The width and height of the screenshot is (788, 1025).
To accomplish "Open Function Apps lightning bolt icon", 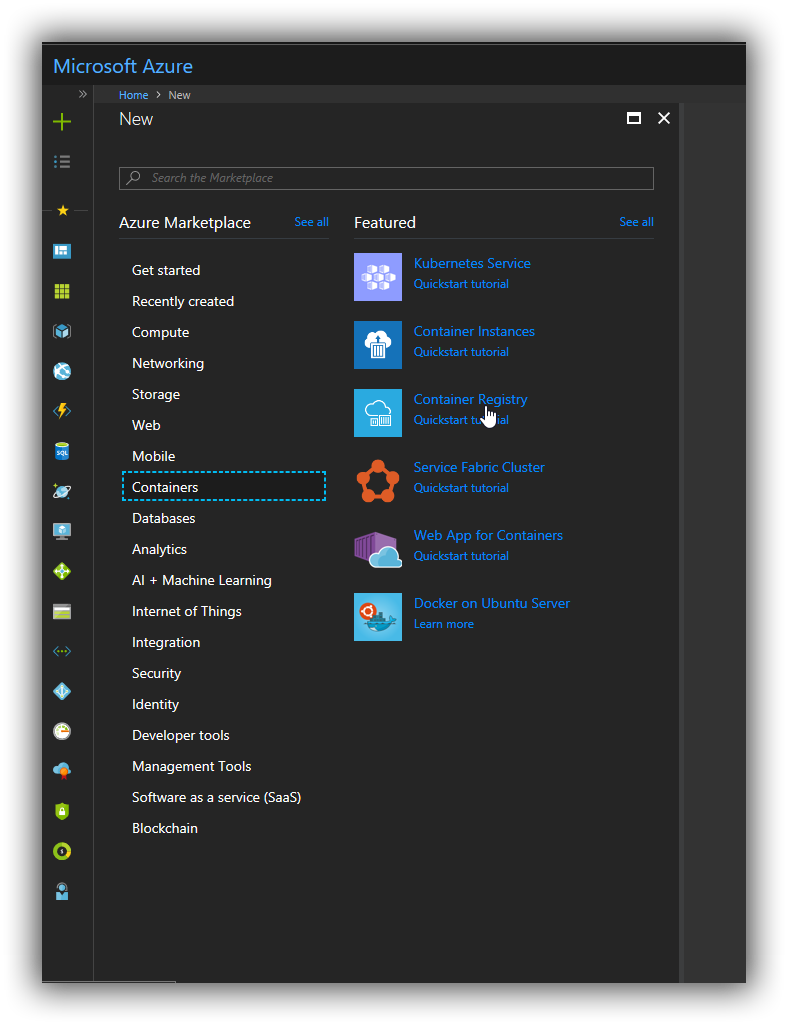I will tap(62, 411).
